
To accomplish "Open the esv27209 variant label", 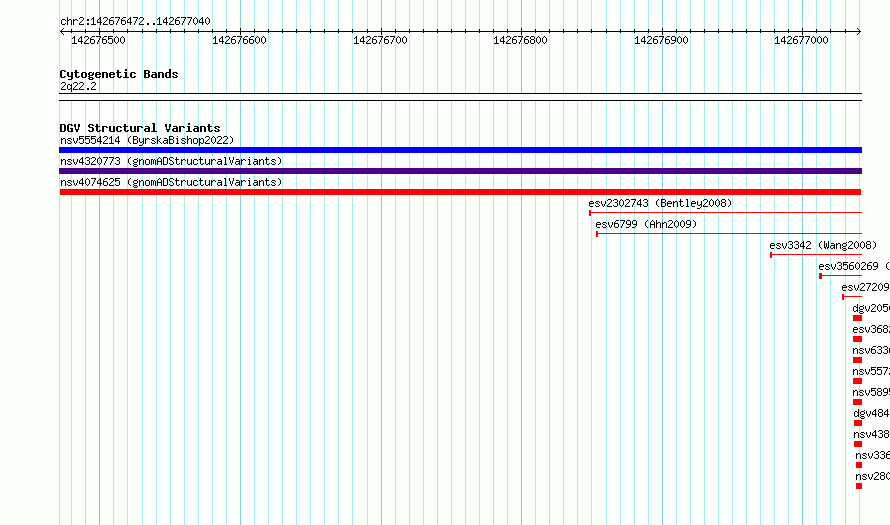I will 865,287.
